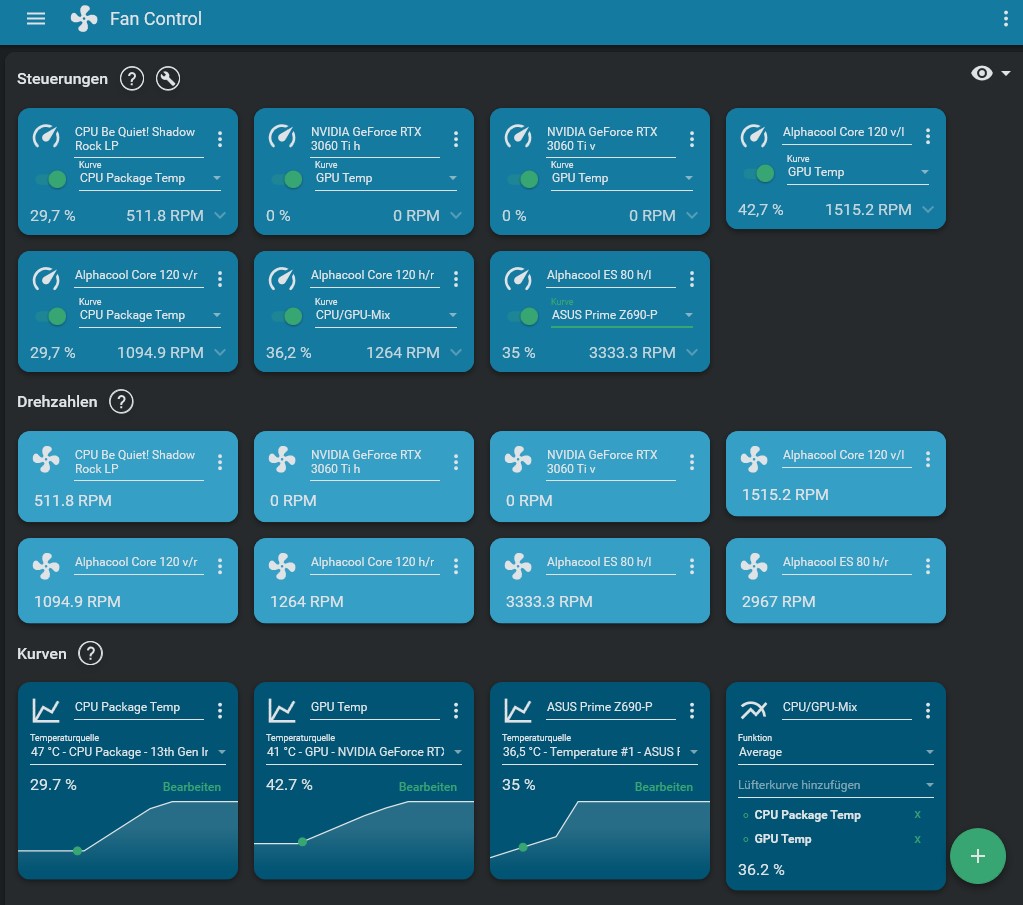The height and width of the screenshot is (905, 1023).
Task: Expand the Alphacool Core 120 v/l card chevron
Action: pos(928,209)
